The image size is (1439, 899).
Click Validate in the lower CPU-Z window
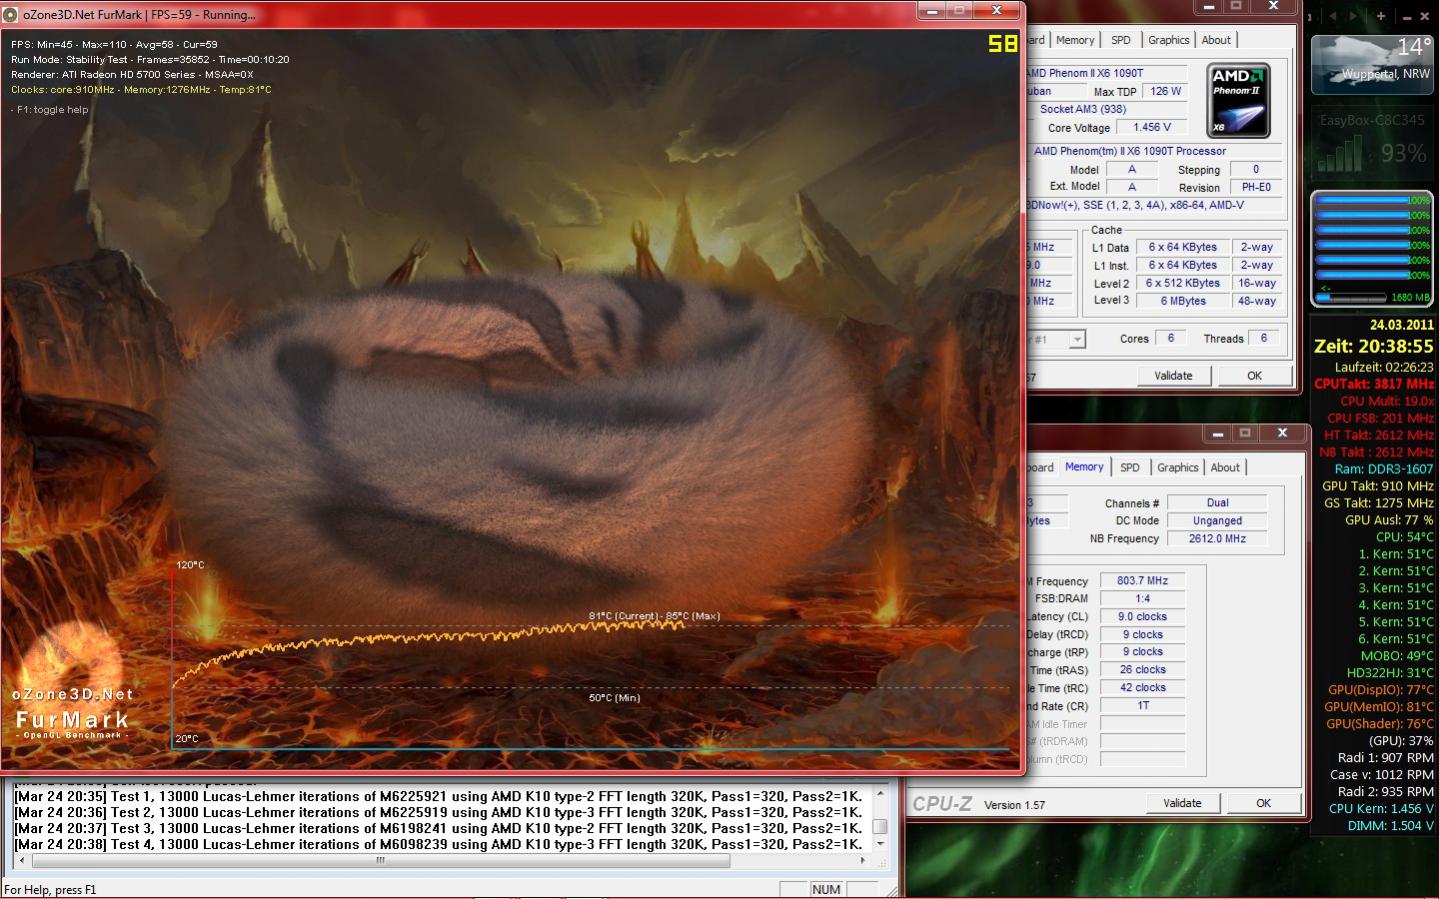(x=1182, y=803)
